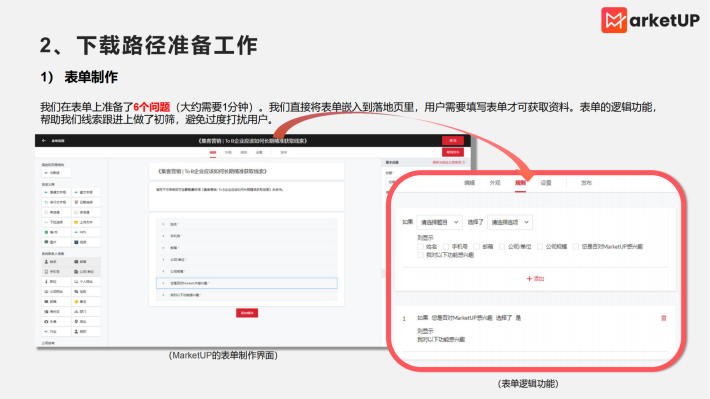Viewport: 710px width, 399px height.
Task: Add the 姓名 person-icon contact field
Action: [56, 262]
